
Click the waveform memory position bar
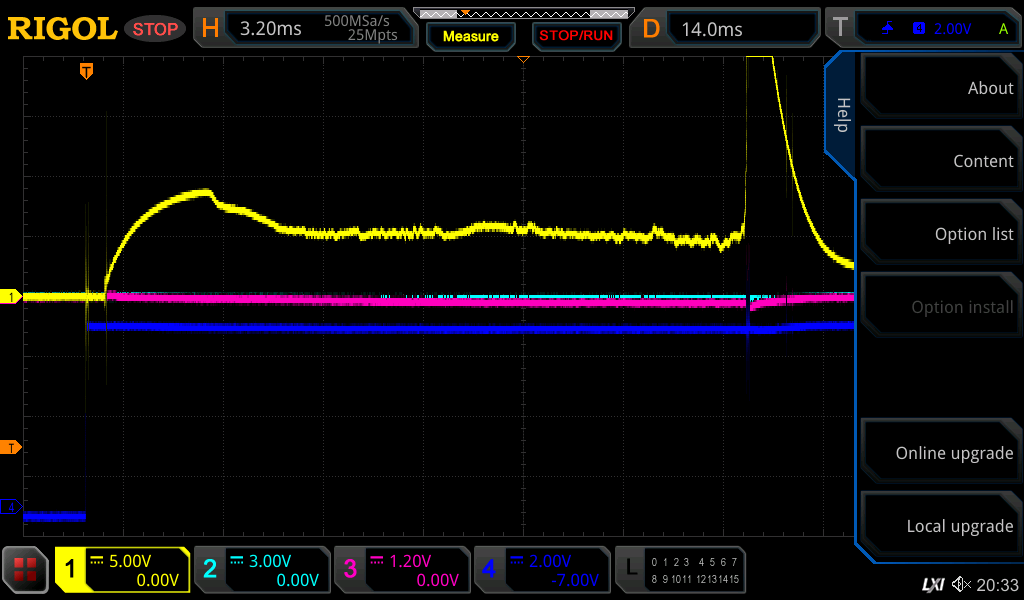[x=522, y=14]
